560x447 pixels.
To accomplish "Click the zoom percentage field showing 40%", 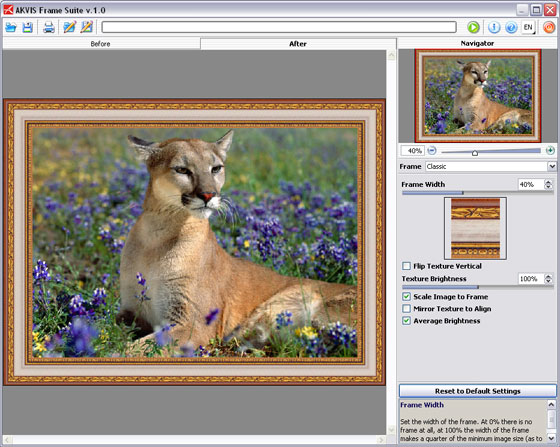I will pyautogui.click(x=412, y=151).
